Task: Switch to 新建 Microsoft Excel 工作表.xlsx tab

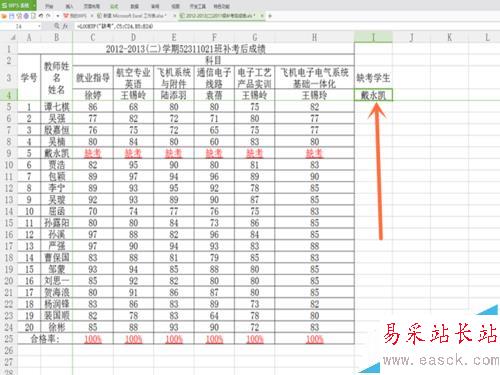Action: click(133, 16)
